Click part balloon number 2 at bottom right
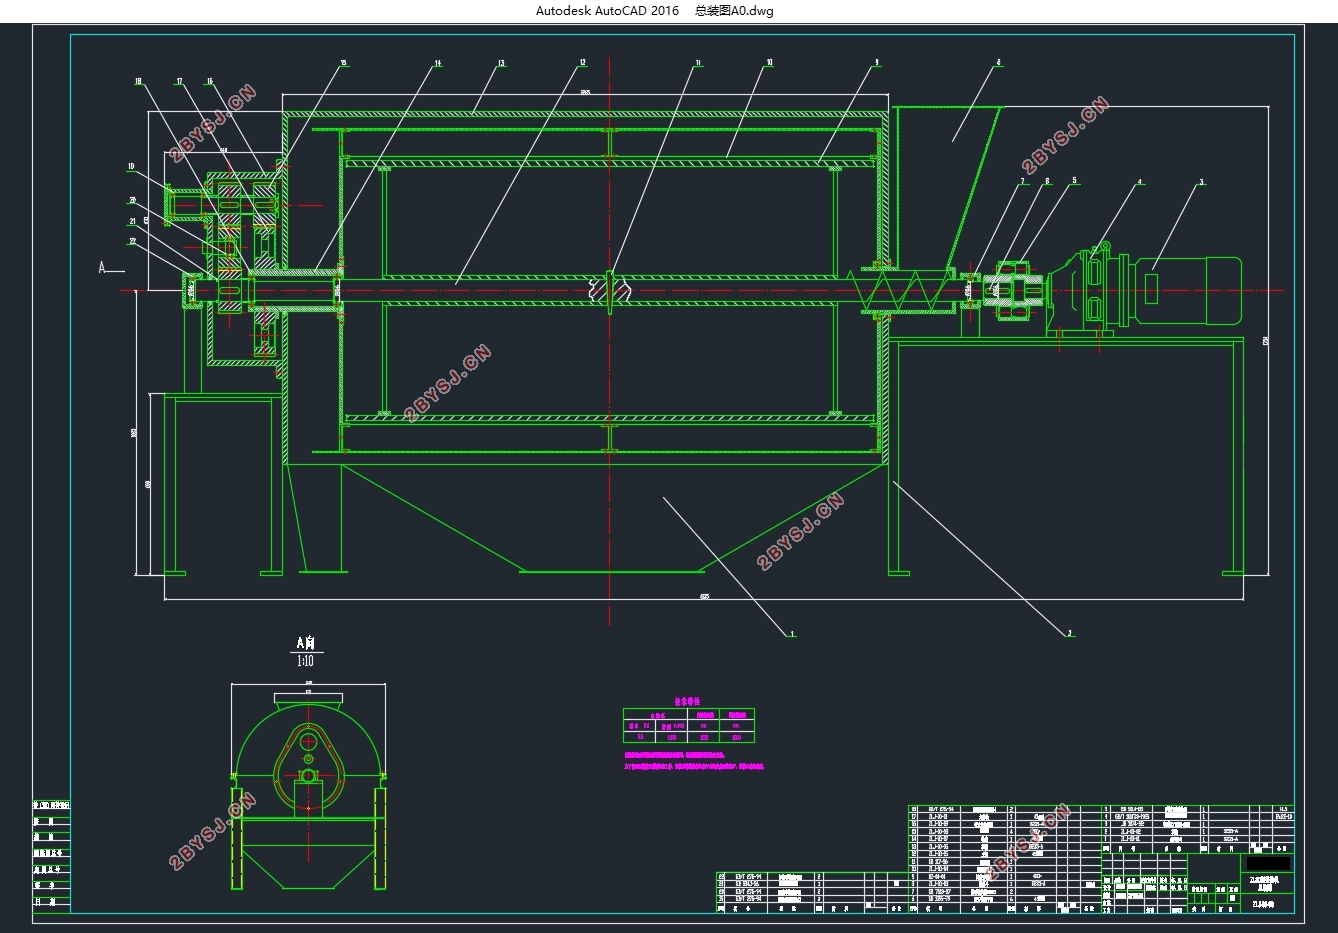This screenshot has width=1338, height=933. tap(1069, 633)
